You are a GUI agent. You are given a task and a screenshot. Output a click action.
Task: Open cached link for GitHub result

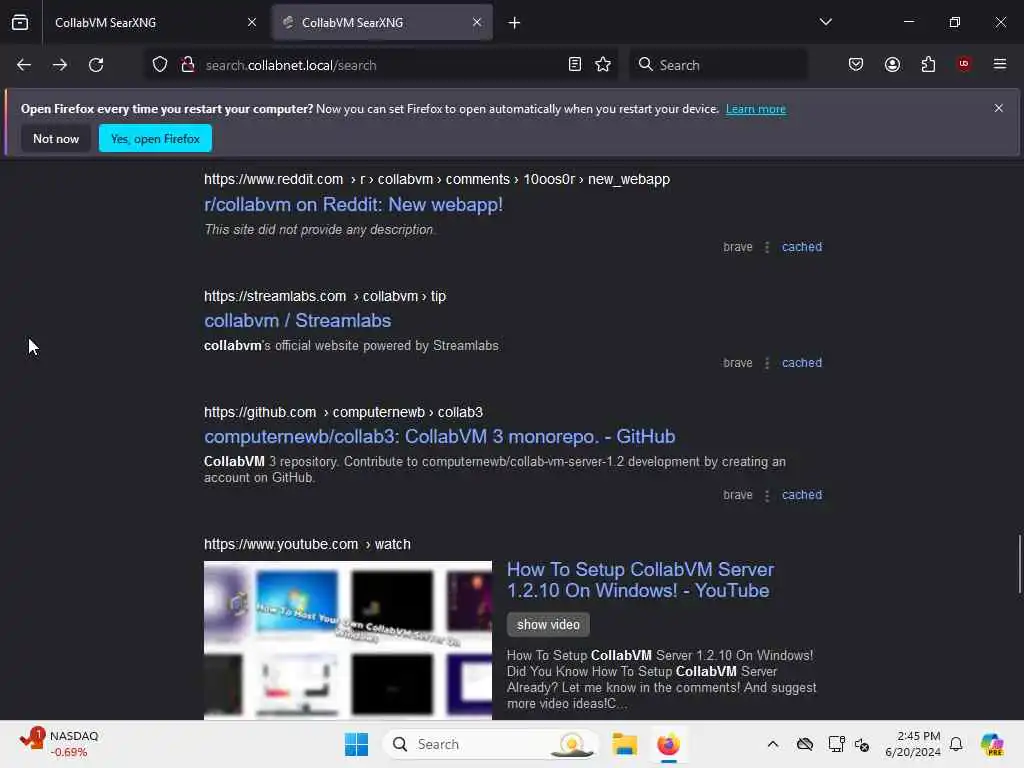[802, 495]
